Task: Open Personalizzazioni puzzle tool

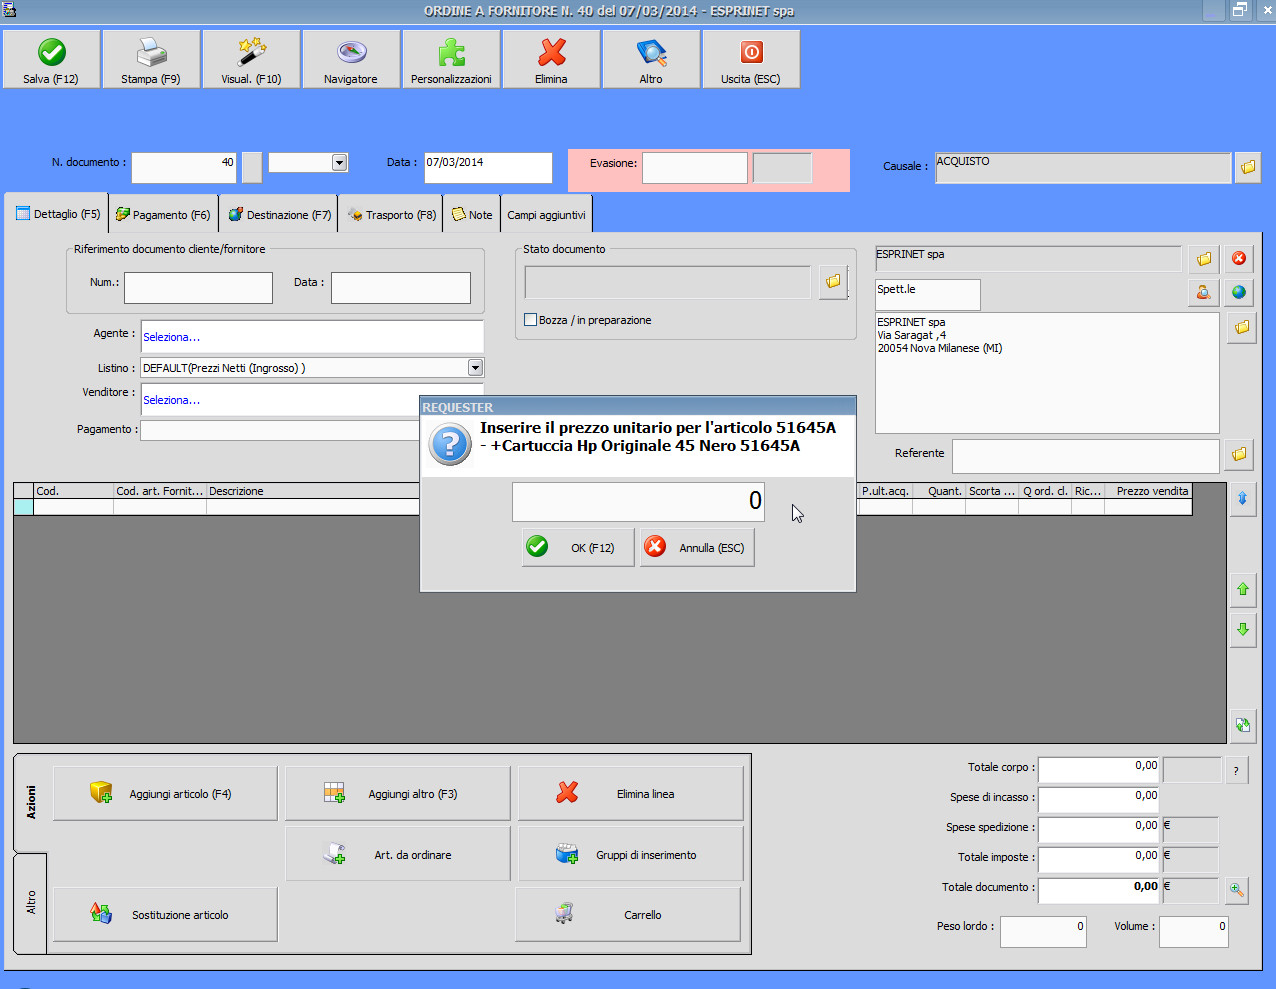Action: pyautogui.click(x=451, y=59)
